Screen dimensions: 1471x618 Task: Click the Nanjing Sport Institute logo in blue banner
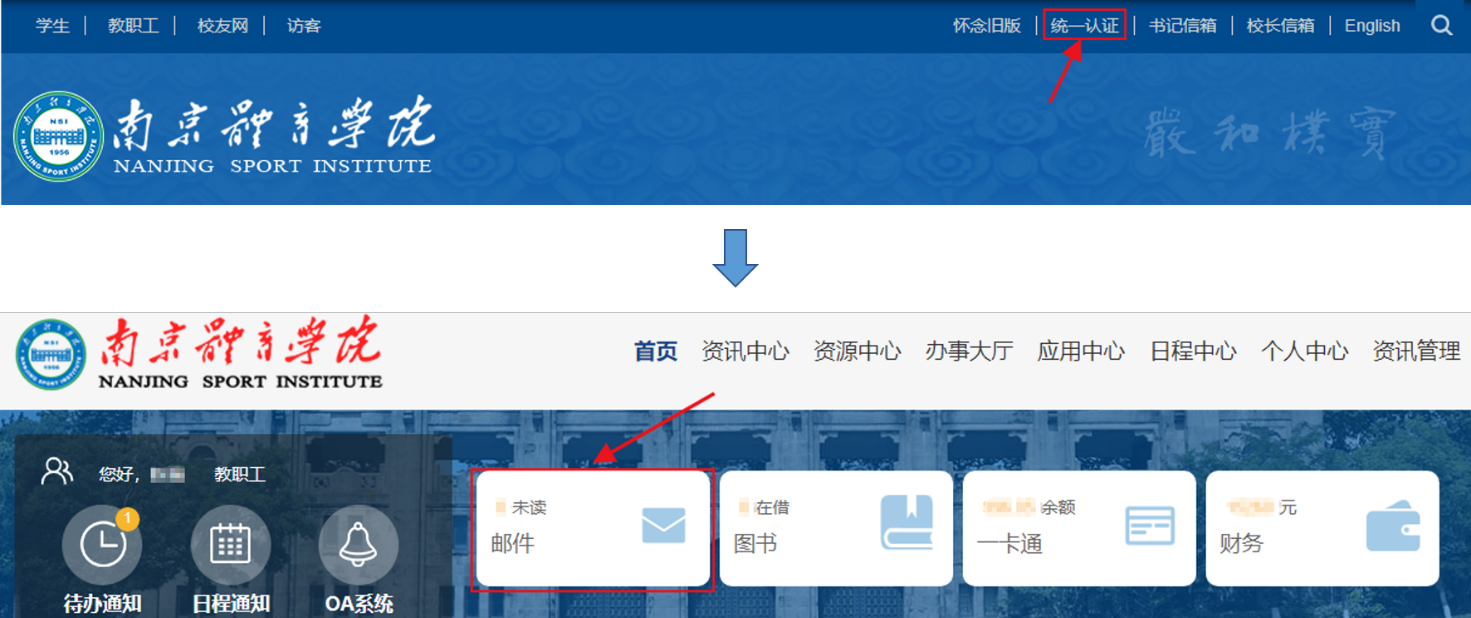tap(58, 136)
